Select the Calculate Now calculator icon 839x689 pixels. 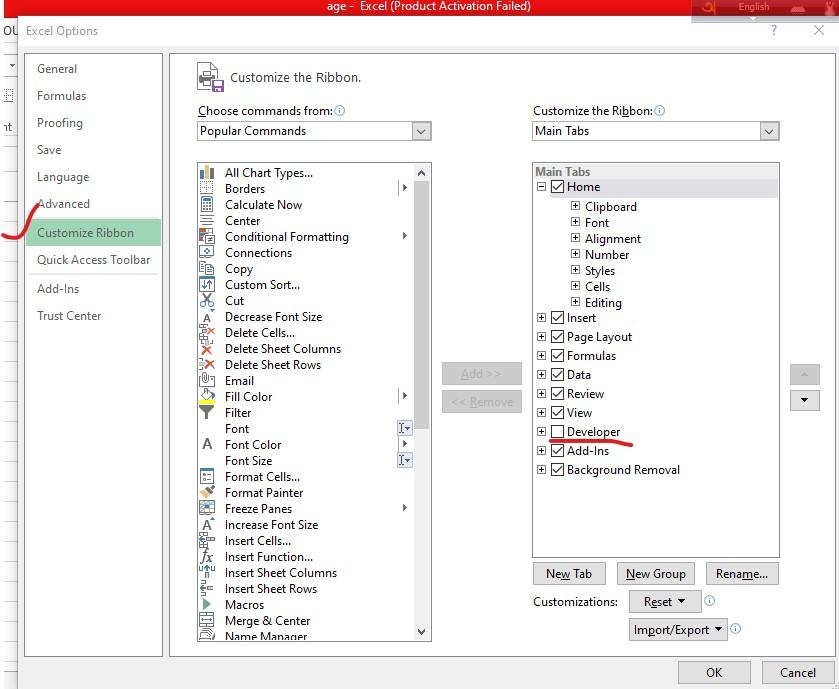[207, 205]
